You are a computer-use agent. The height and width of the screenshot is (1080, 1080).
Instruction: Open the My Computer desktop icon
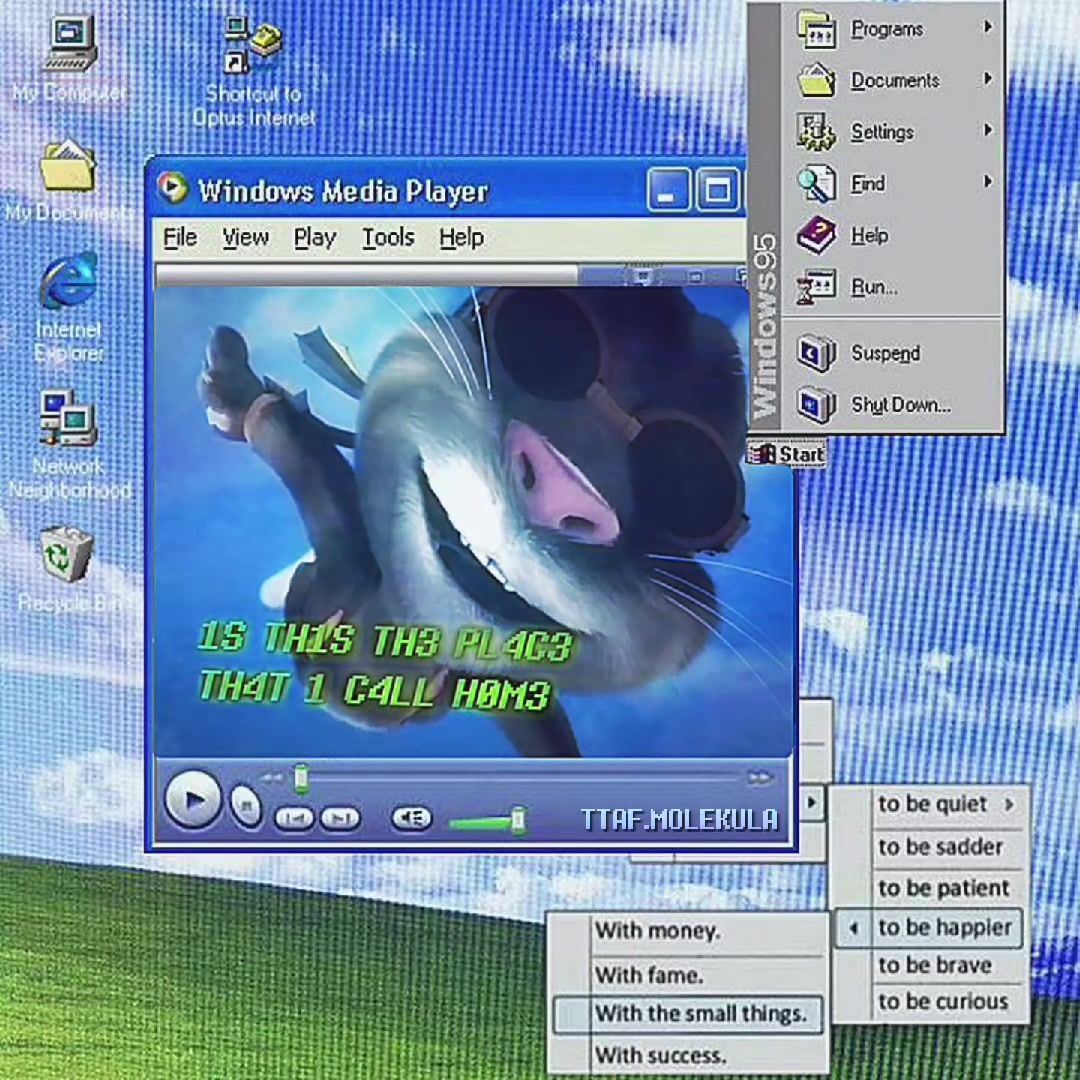pyautogui.click(x=70, y=45)
